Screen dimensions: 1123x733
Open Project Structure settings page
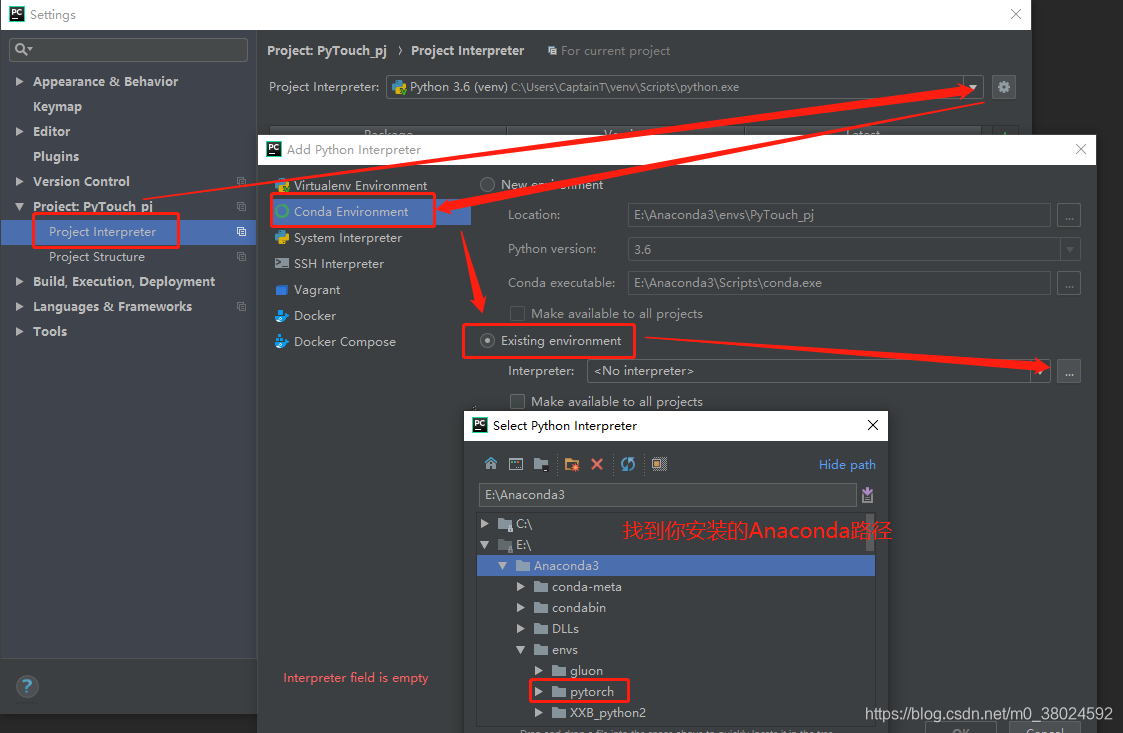pos(97,257)
